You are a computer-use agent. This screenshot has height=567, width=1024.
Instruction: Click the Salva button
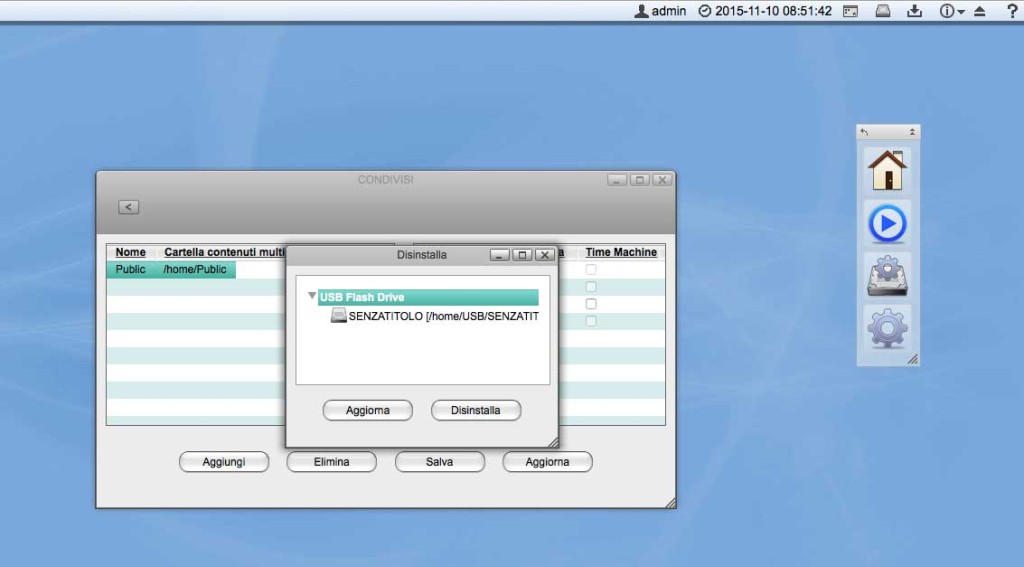coord(440,462)
